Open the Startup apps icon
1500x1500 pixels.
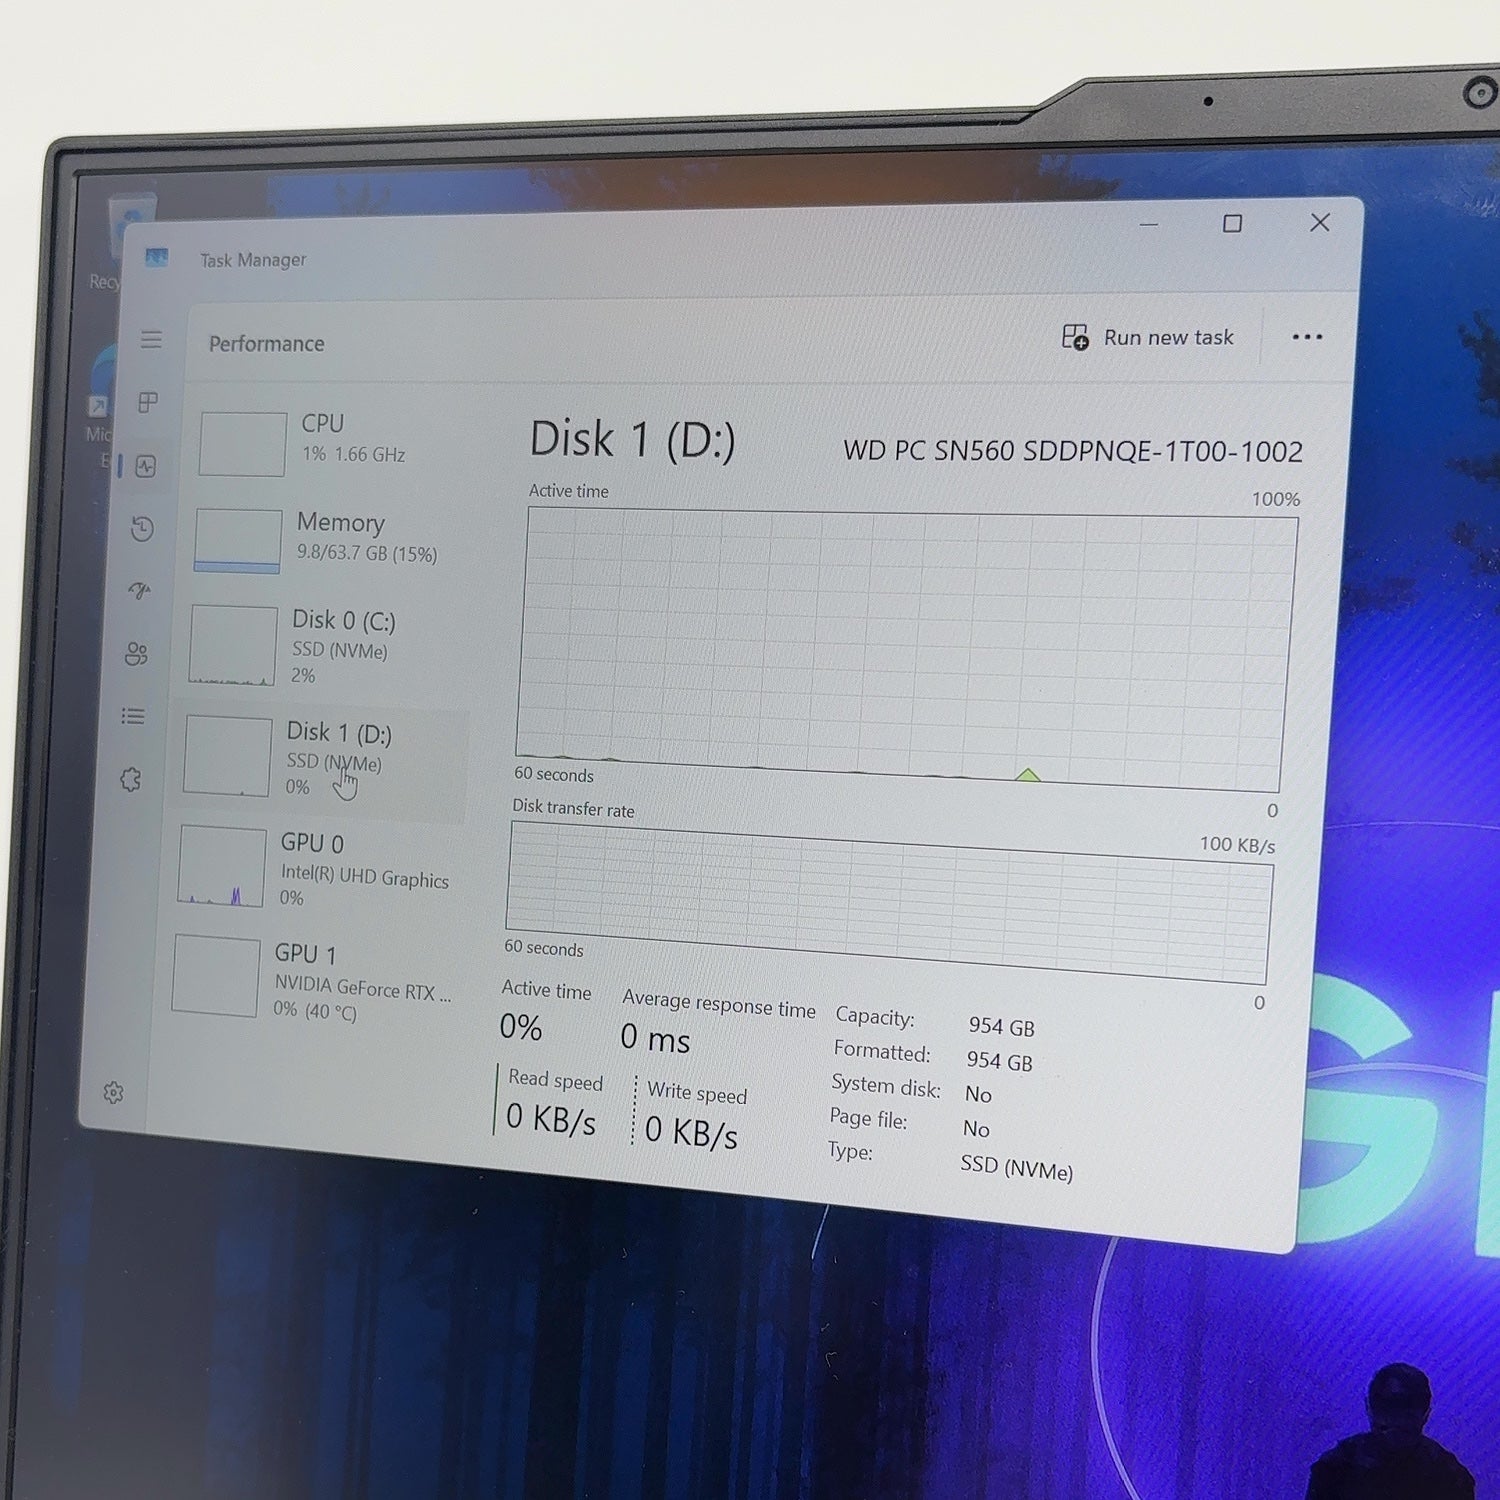click(139, 590)
